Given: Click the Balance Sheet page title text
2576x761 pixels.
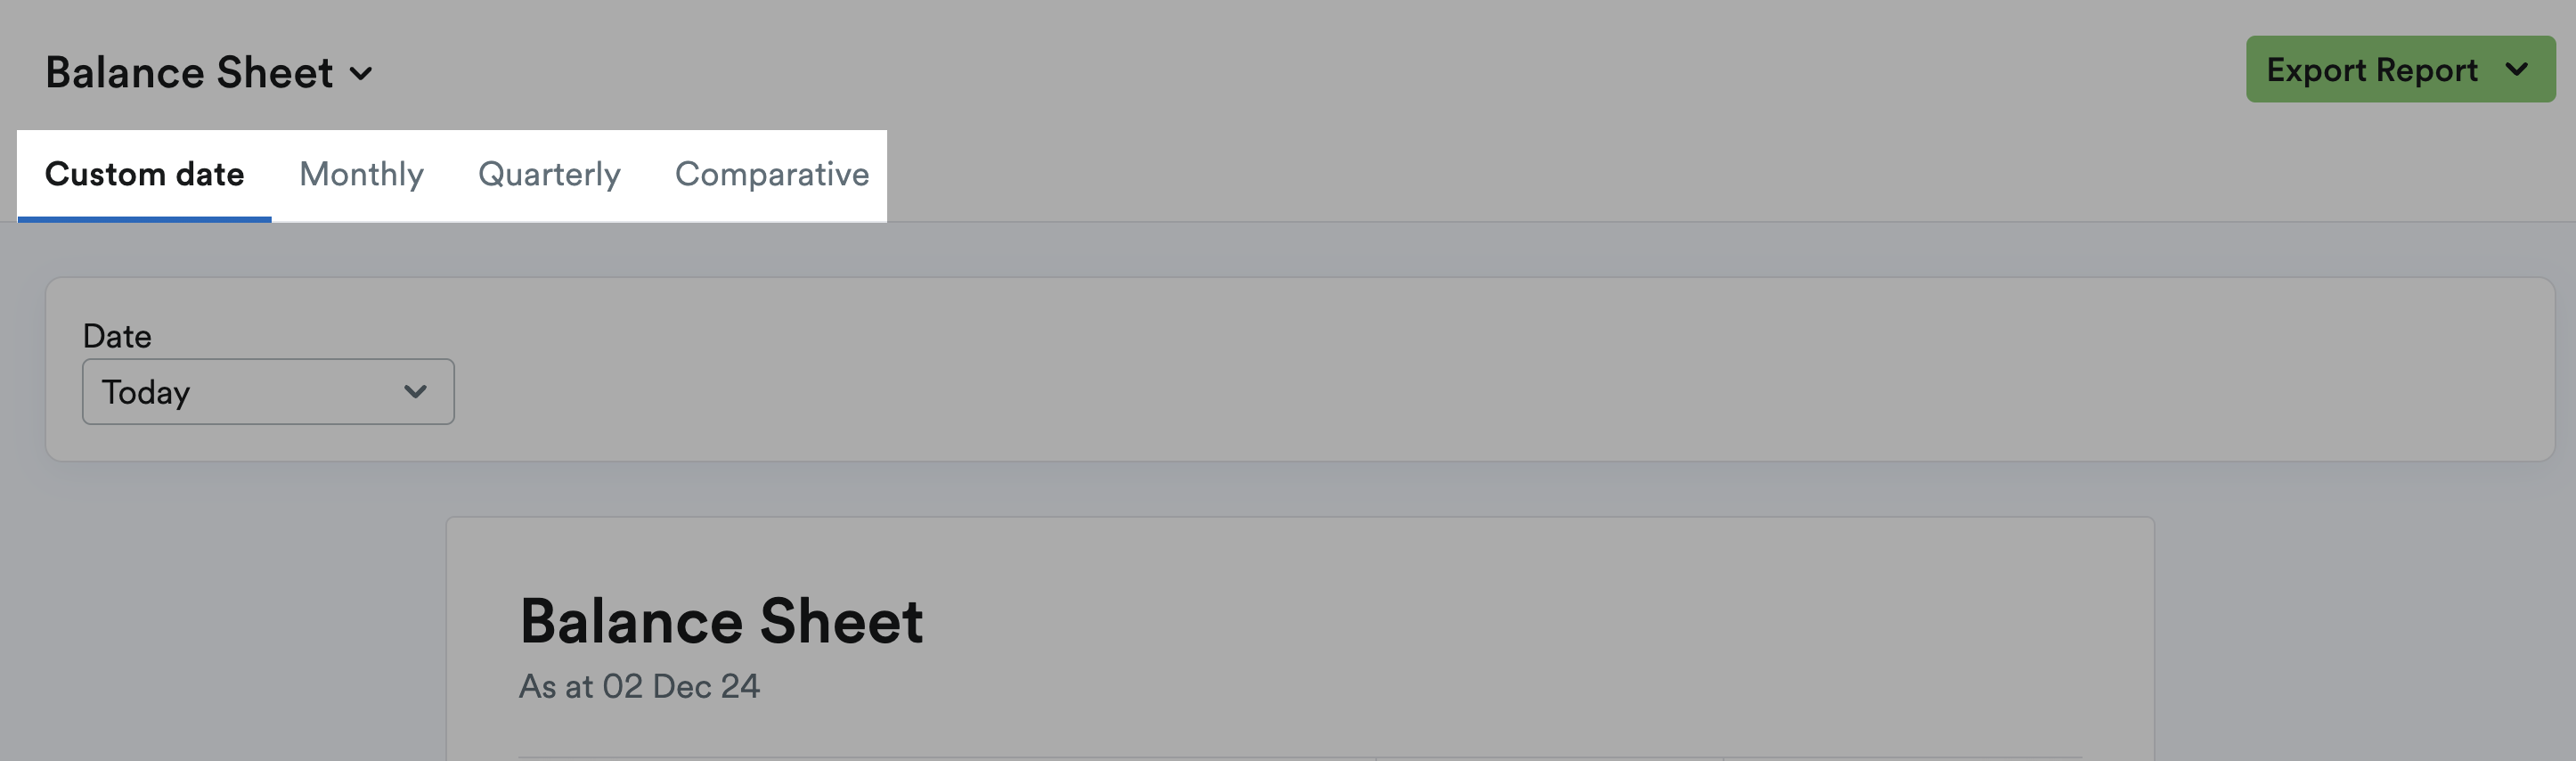Looking at the screenshot, I should [189, 73].
